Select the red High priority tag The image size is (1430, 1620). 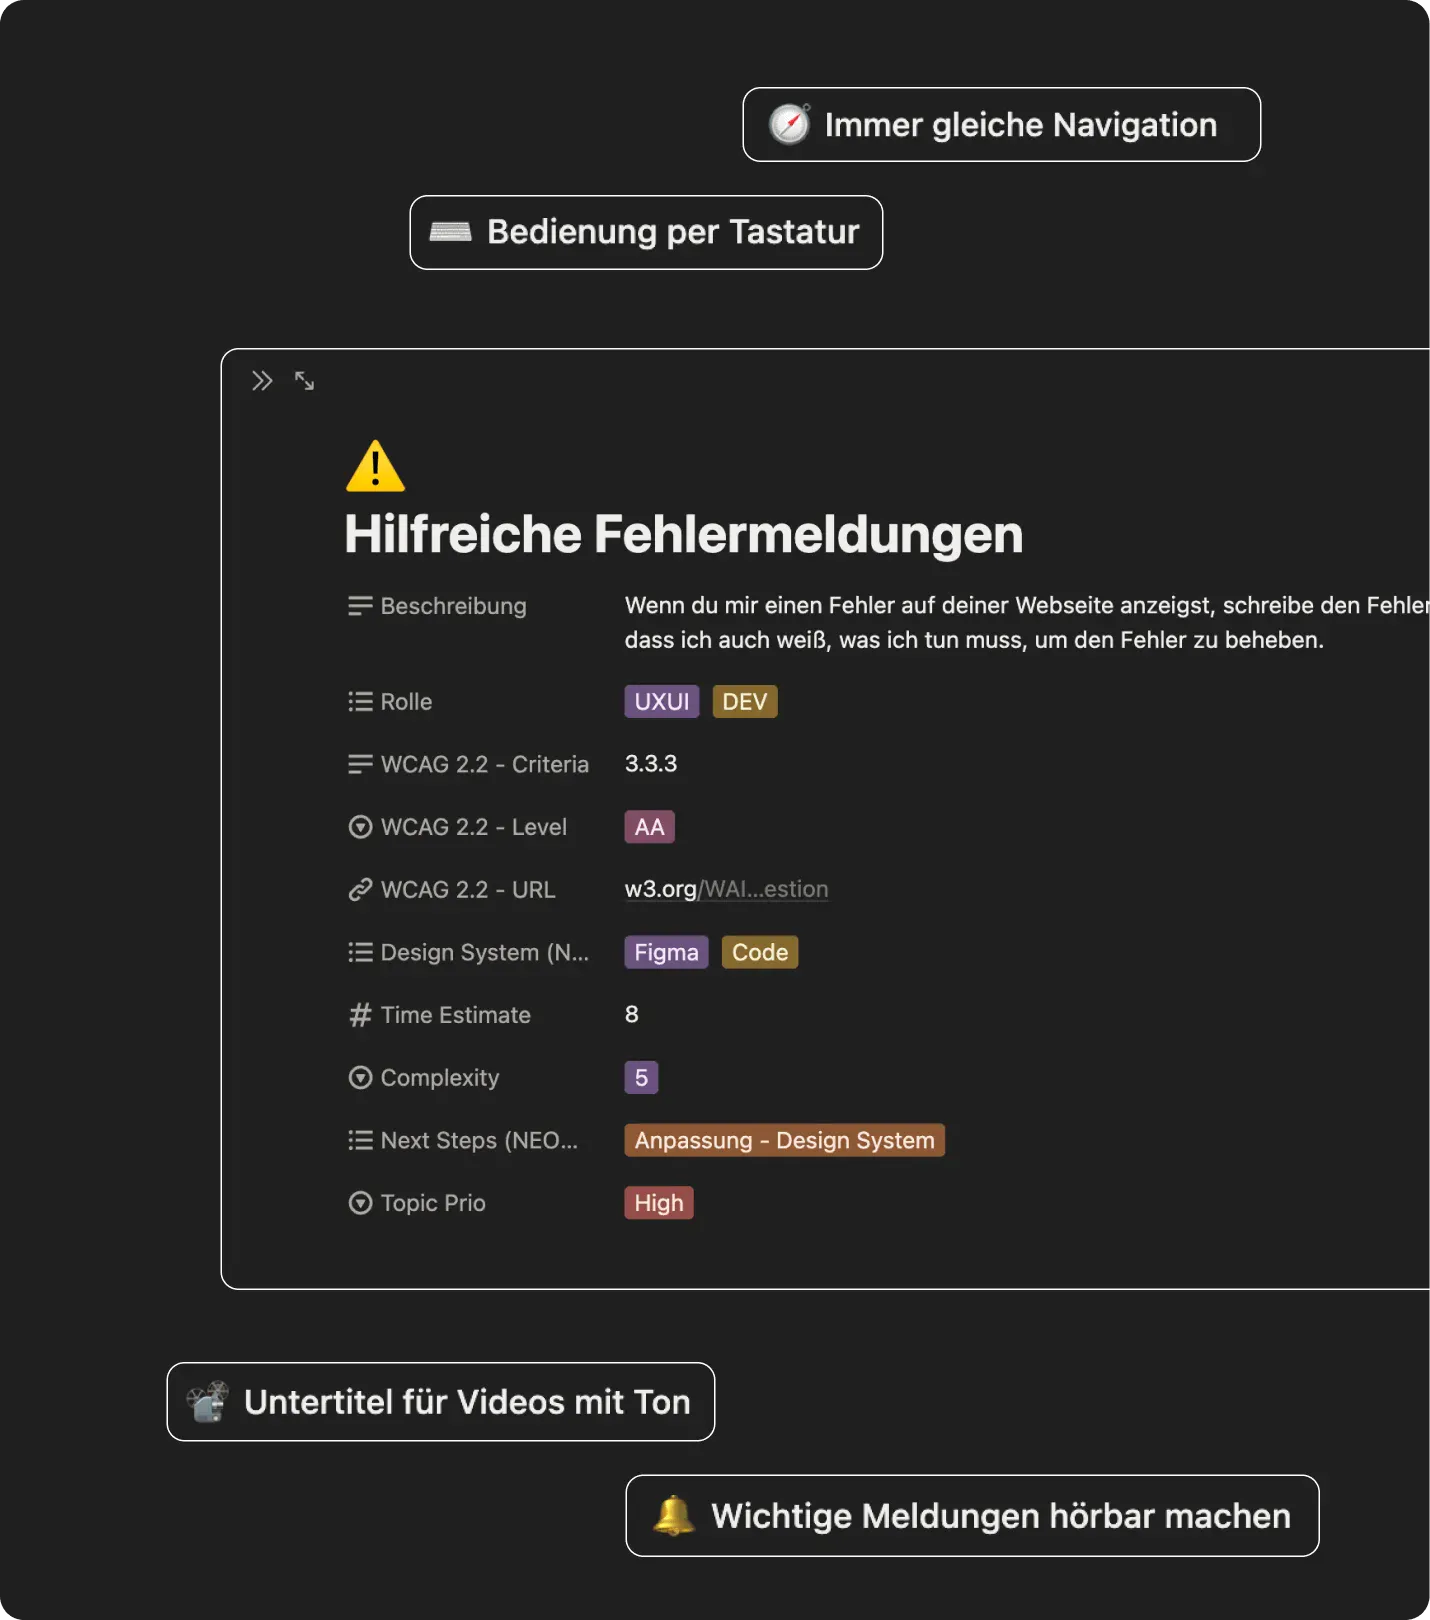point(659,1203)
